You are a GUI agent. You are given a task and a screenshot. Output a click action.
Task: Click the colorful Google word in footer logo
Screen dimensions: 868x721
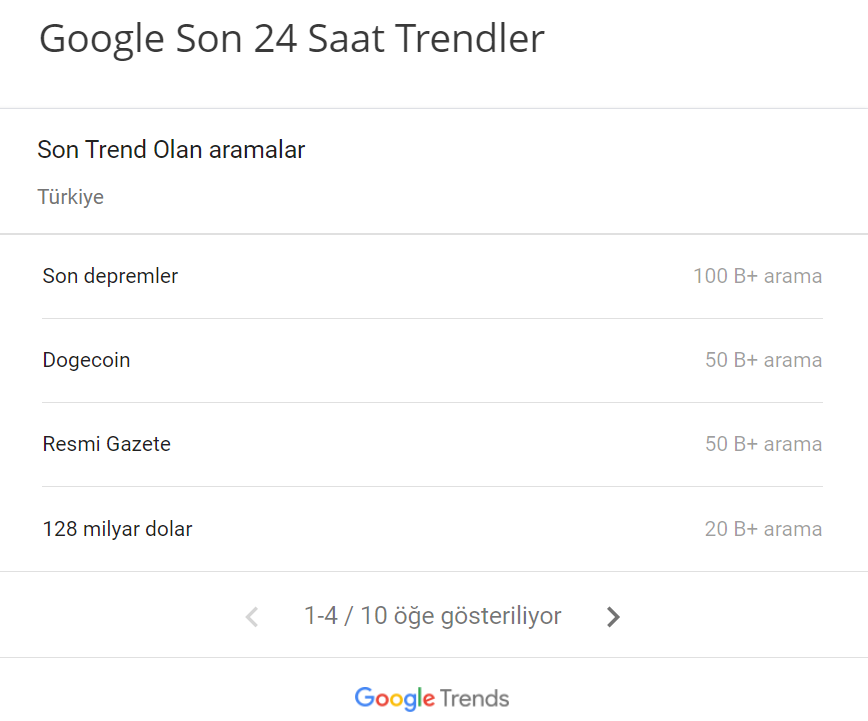coord(394,698)
